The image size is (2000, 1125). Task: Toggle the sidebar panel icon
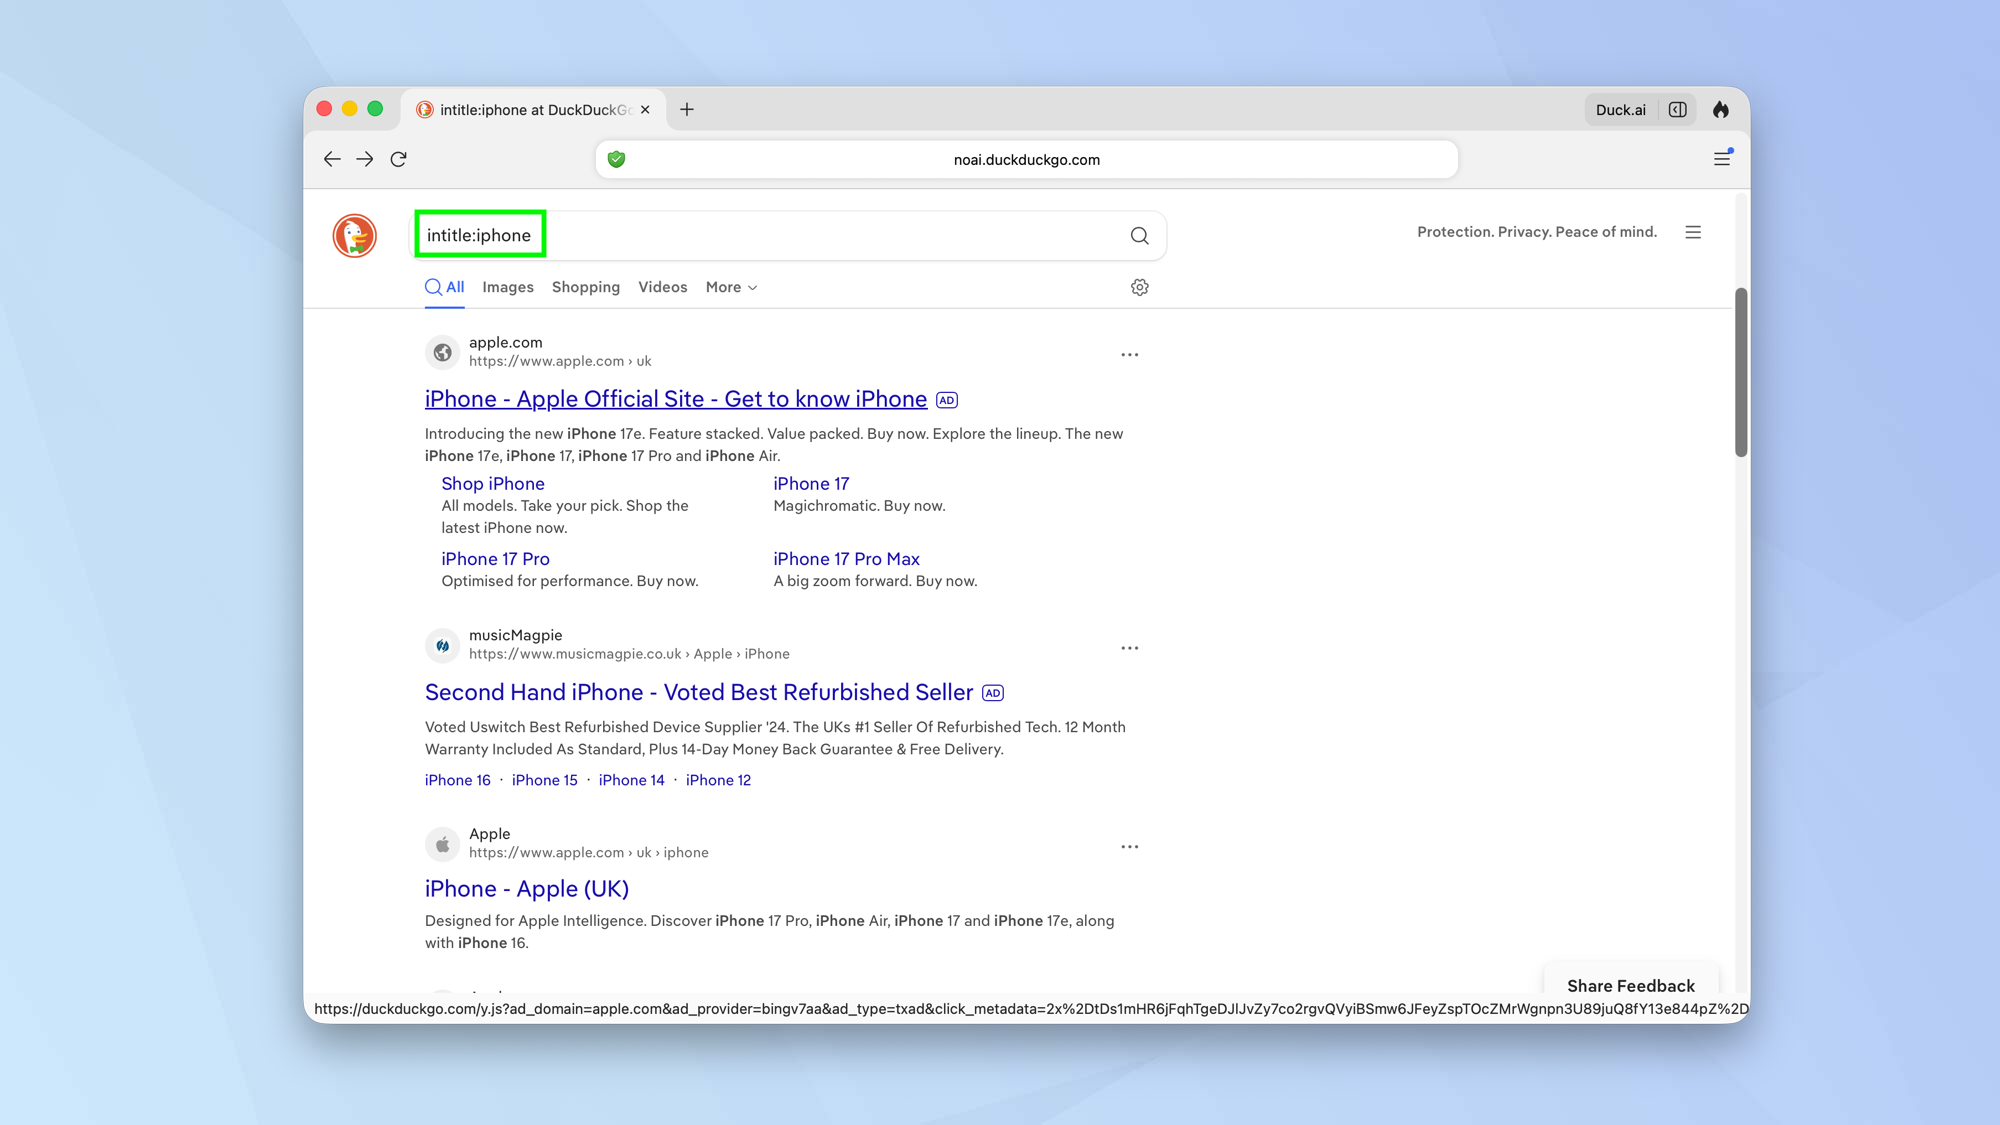tap(1678, 110)
